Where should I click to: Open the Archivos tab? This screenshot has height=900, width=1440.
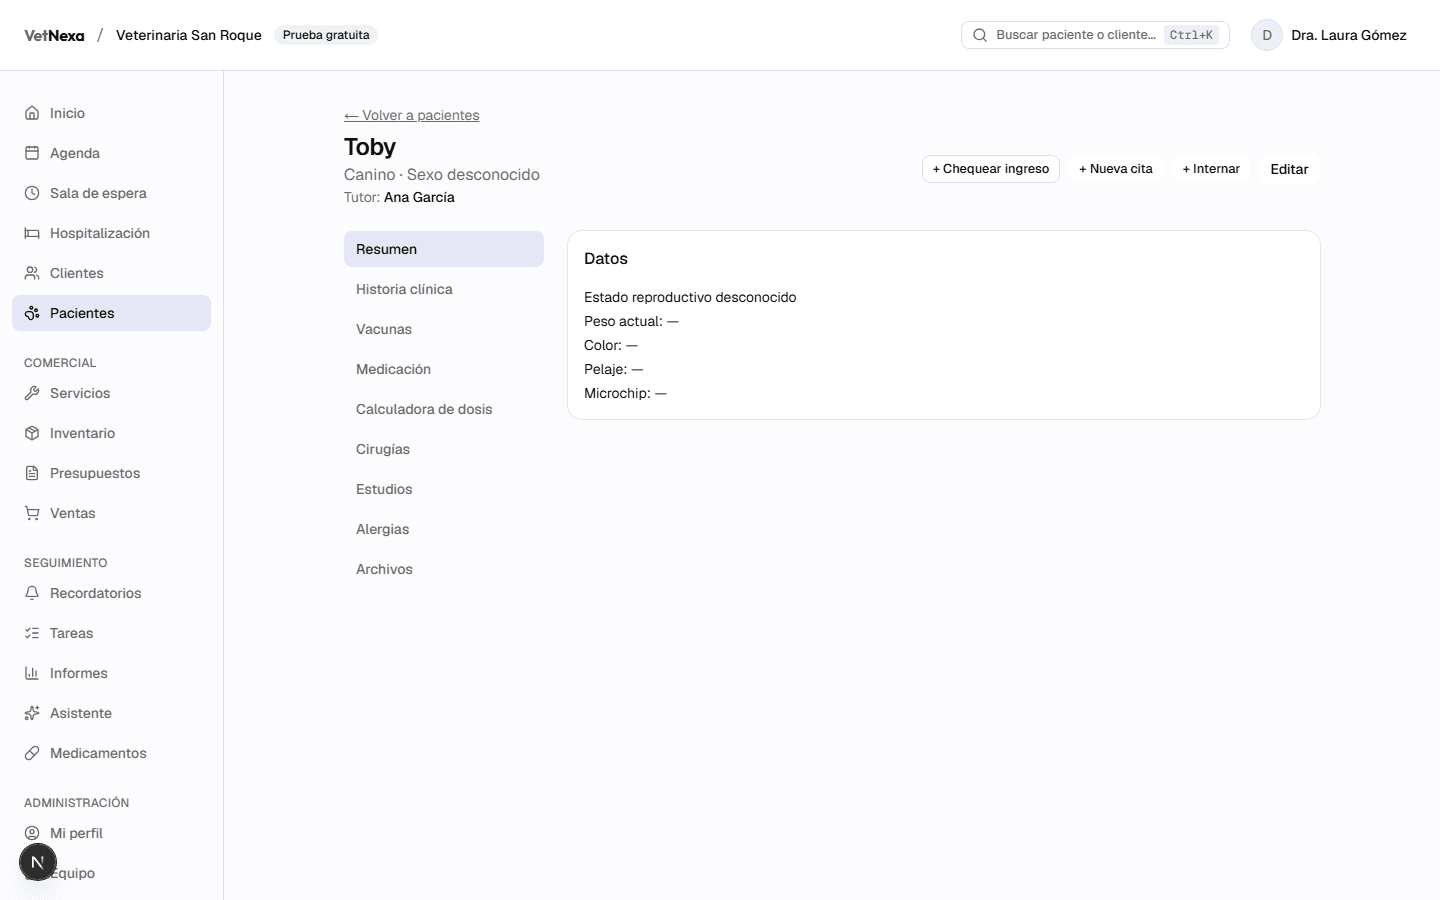pyautogui.click(x=444, y=569)
